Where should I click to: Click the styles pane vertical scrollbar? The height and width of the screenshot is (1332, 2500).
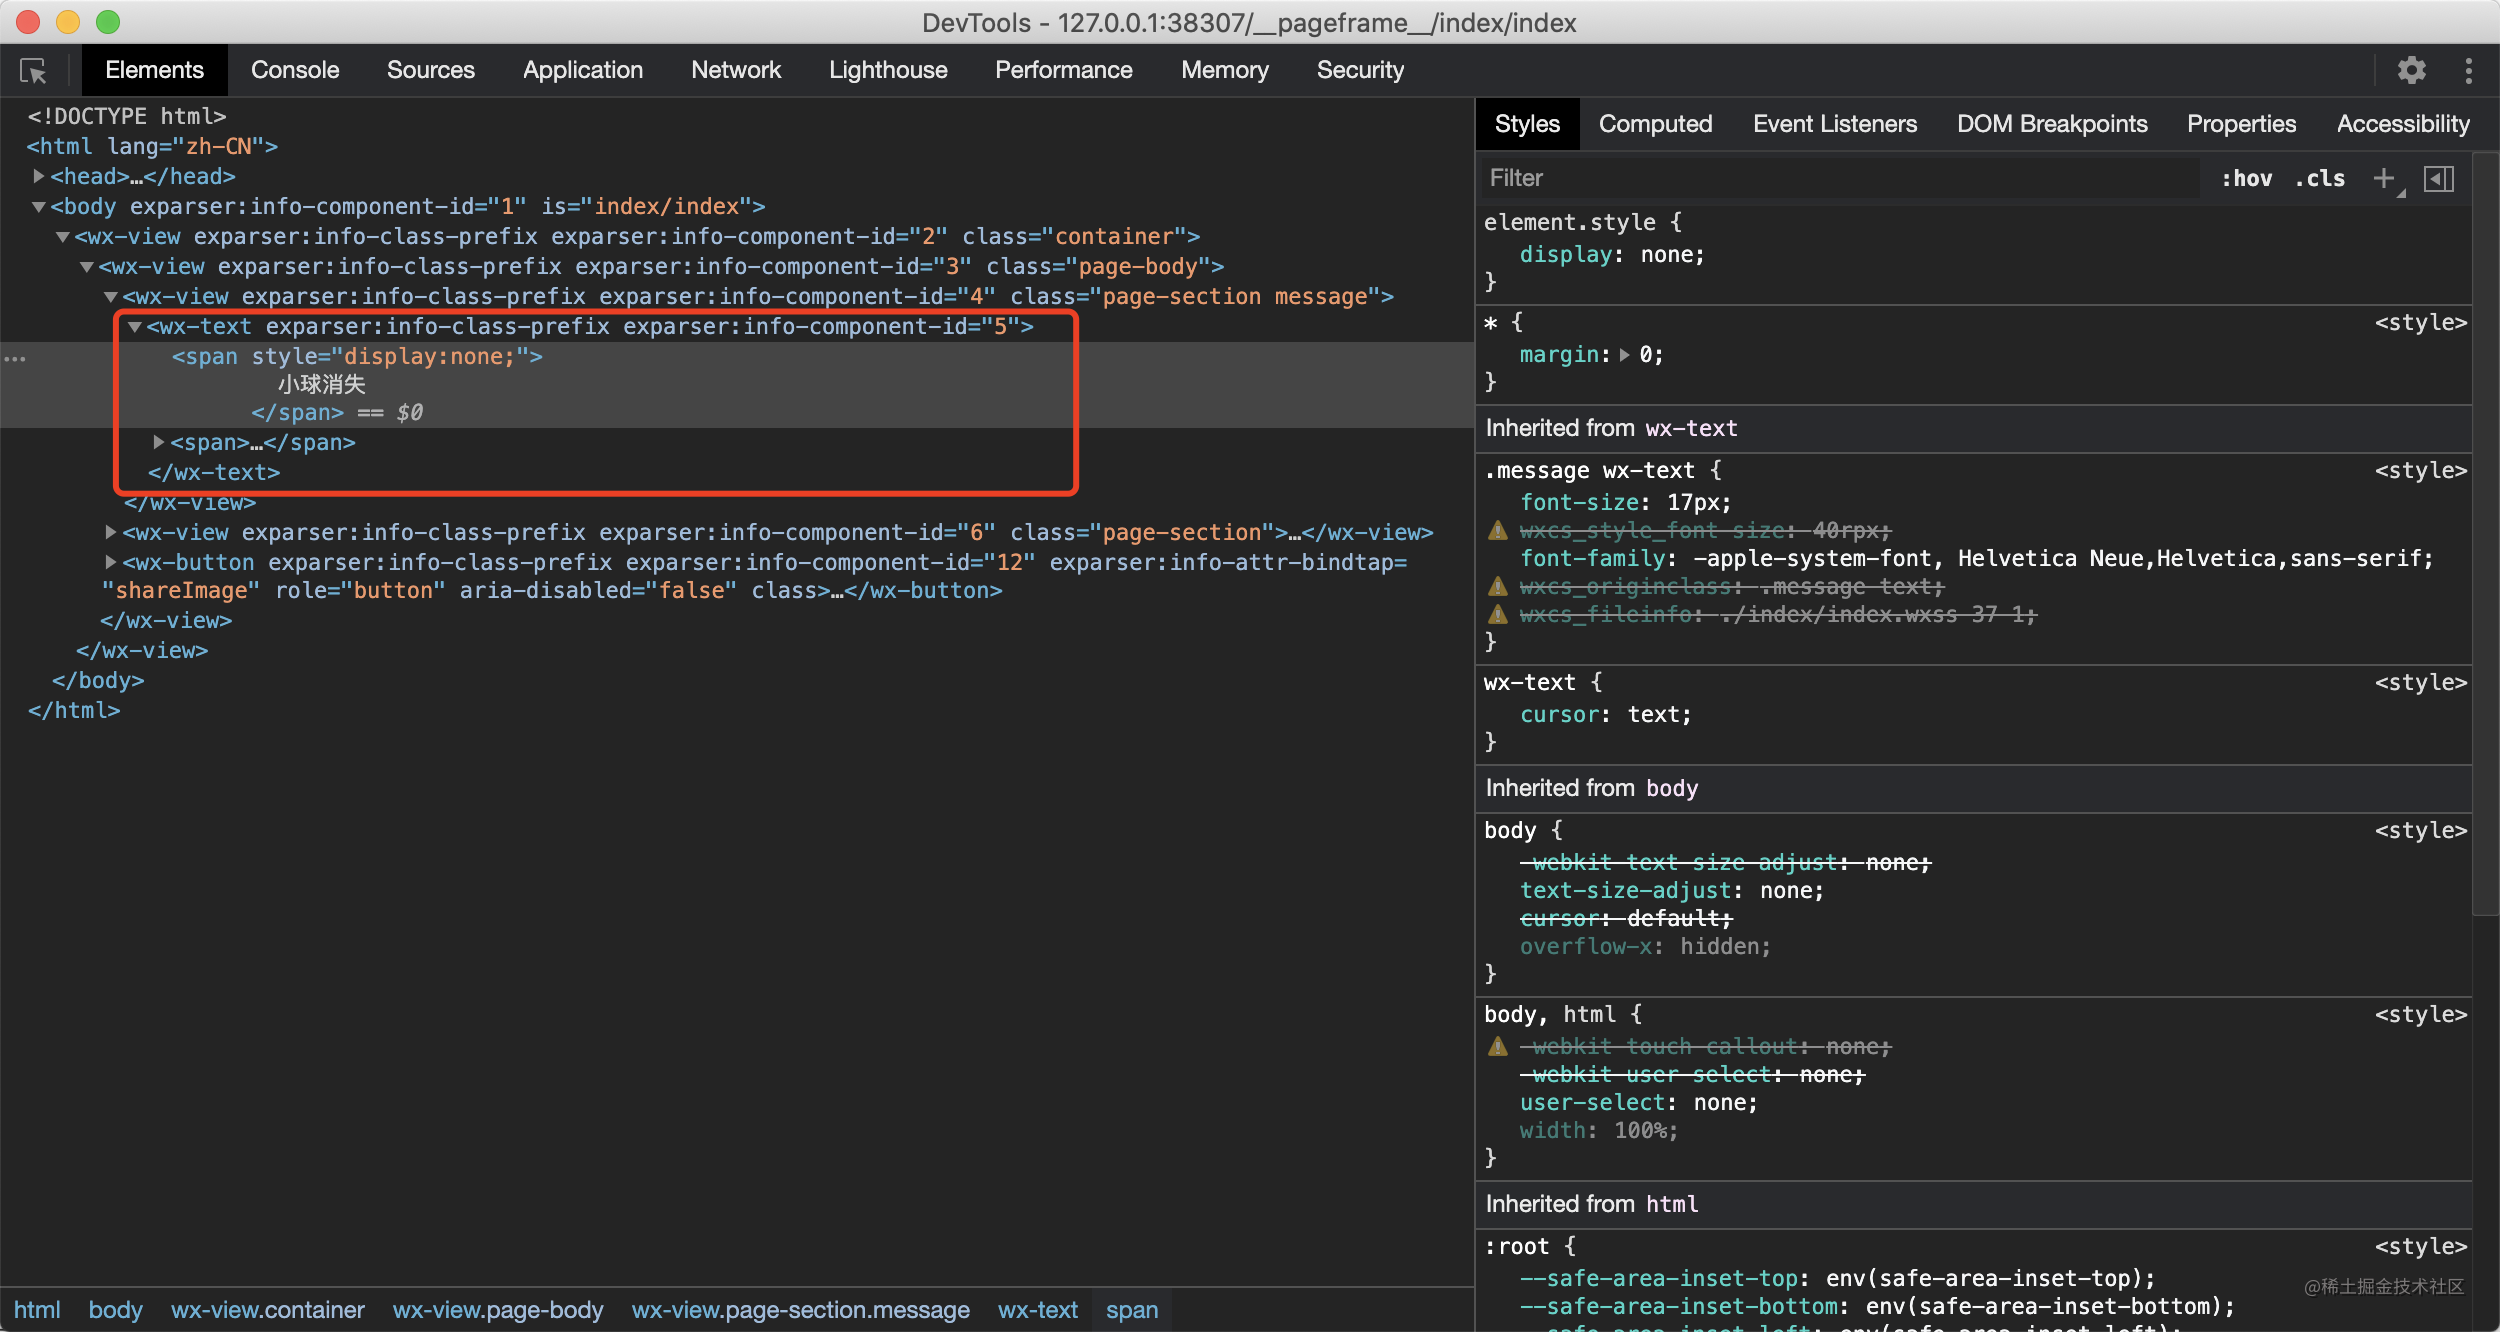click(2485, 532)
